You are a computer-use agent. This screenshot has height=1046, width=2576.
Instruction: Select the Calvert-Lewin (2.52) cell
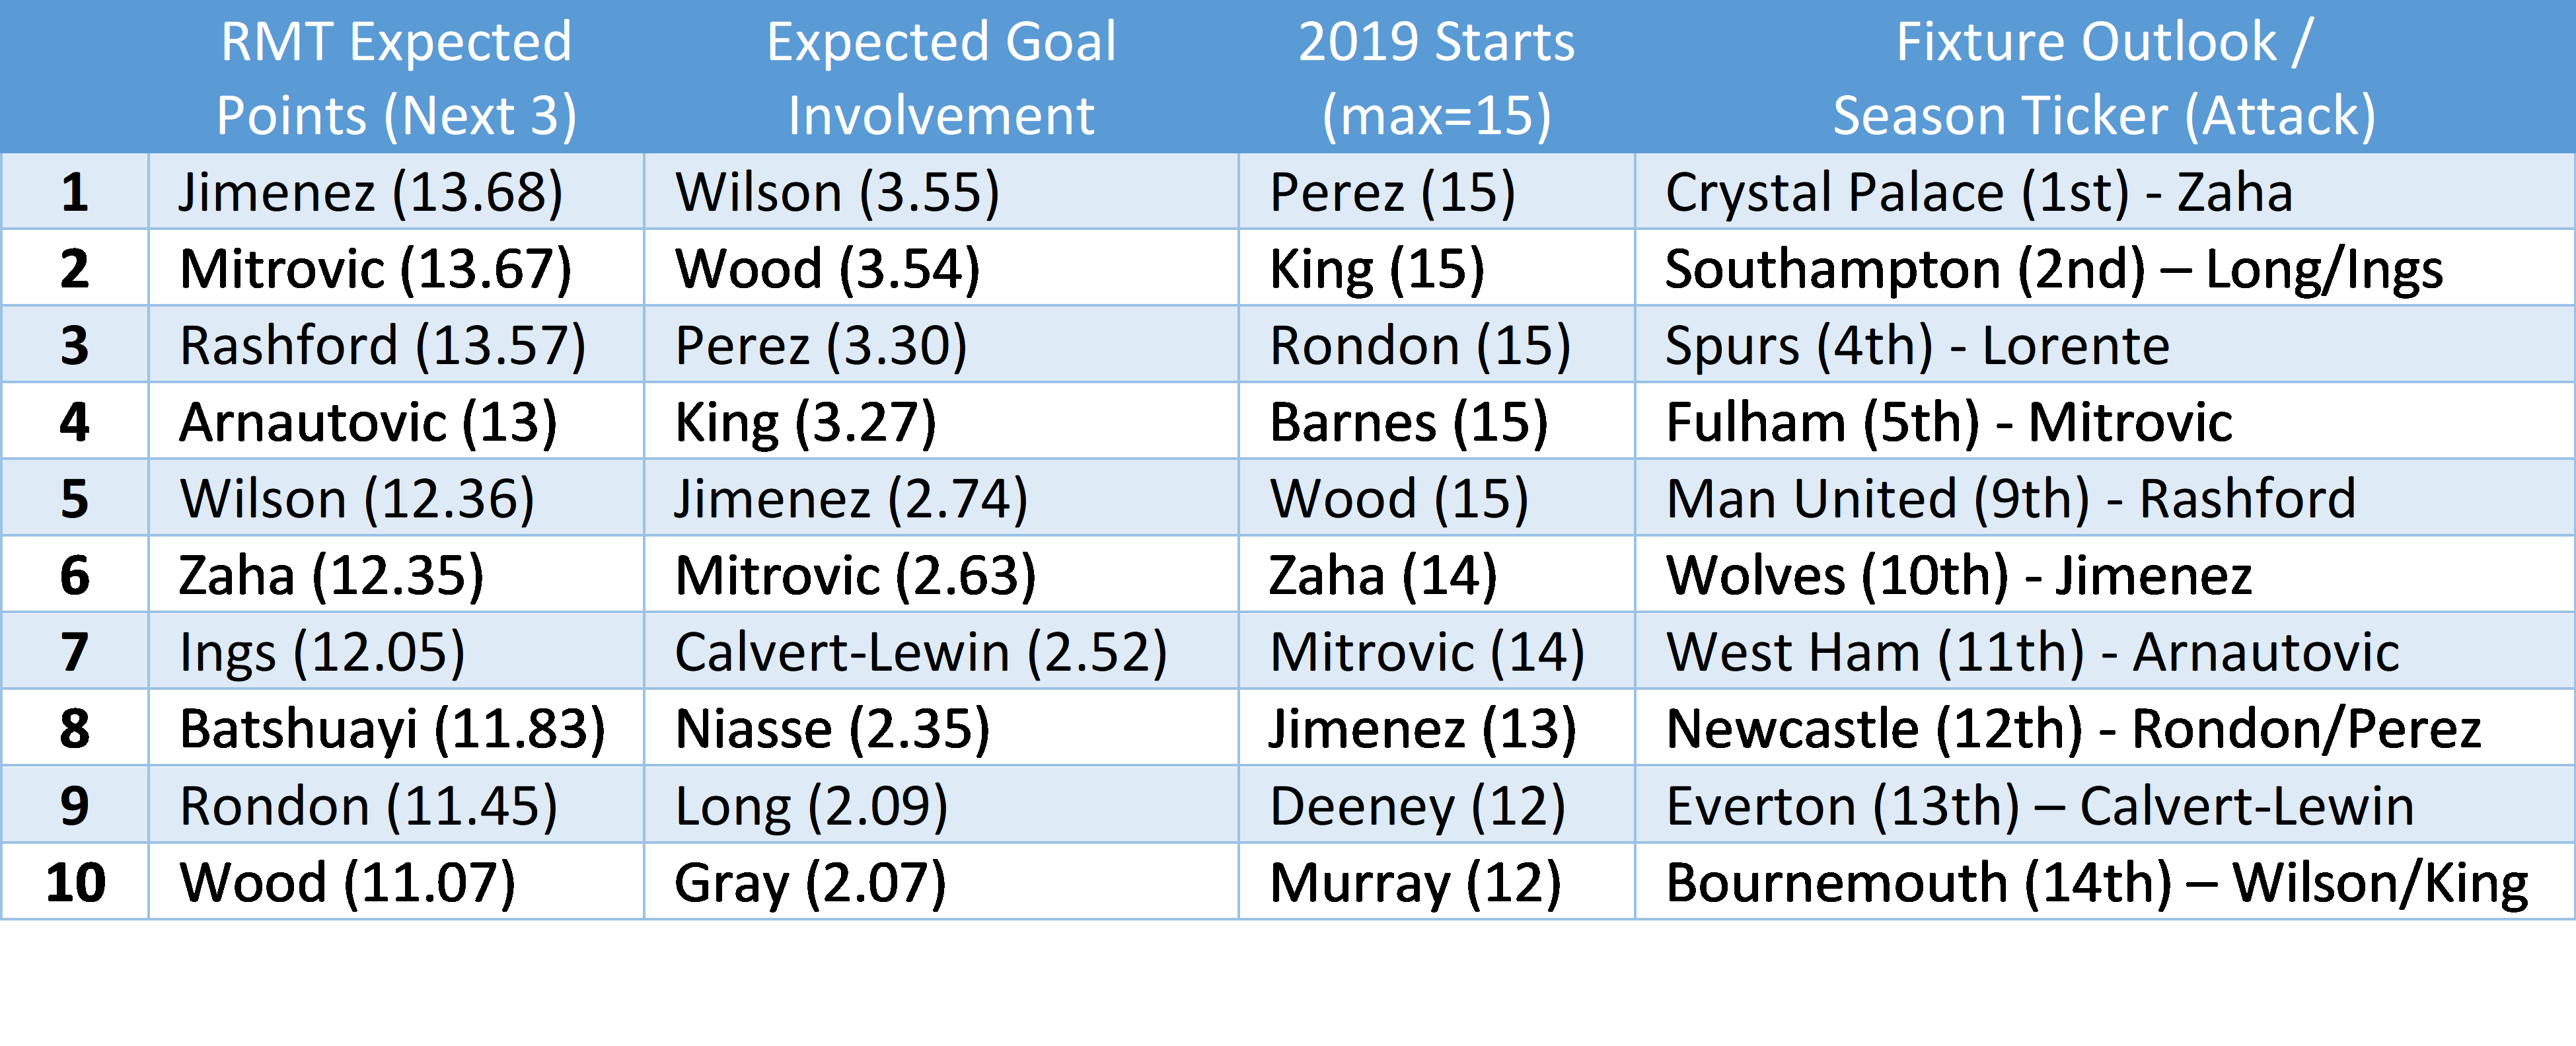[921, 653]
